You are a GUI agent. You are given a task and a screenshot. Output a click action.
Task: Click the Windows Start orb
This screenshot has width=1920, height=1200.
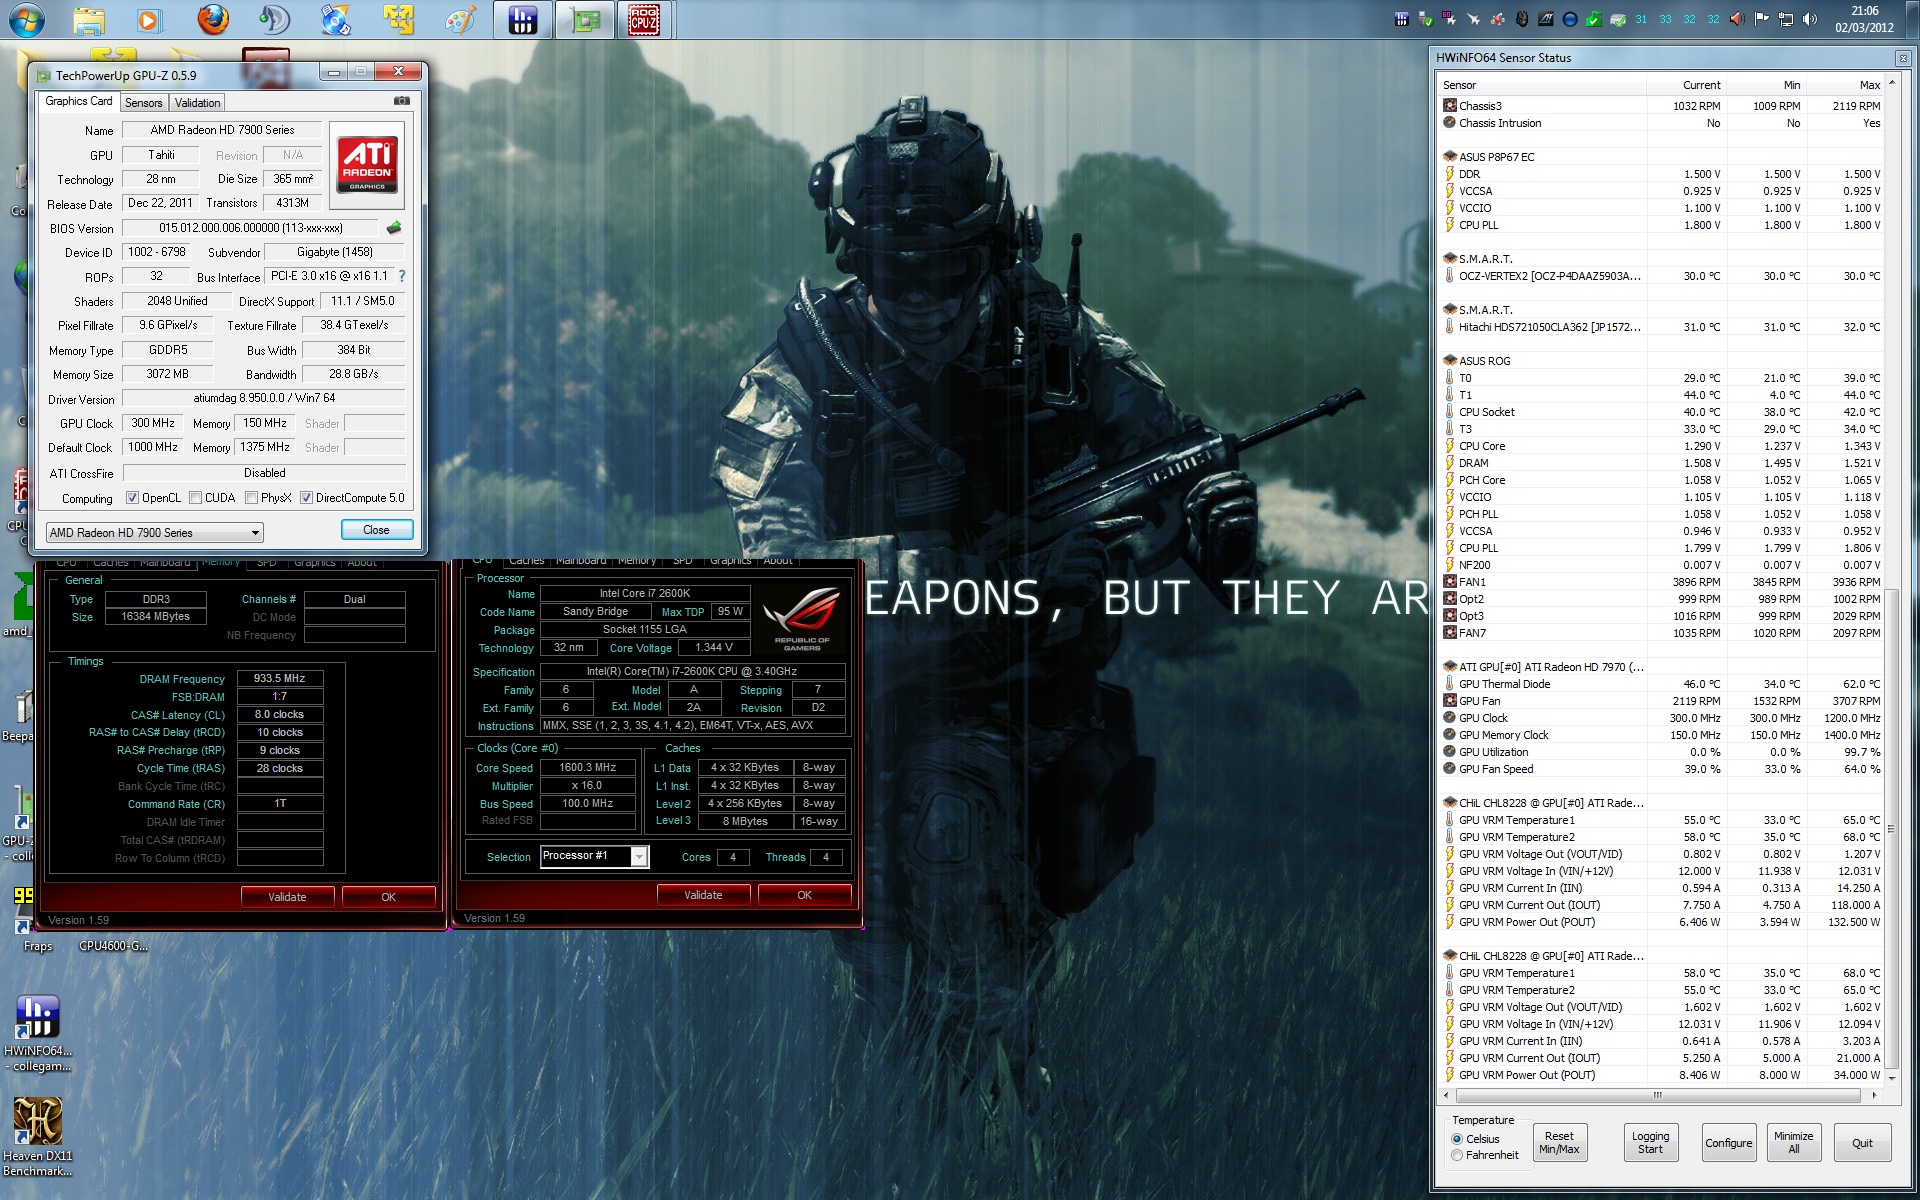(27, 19)
